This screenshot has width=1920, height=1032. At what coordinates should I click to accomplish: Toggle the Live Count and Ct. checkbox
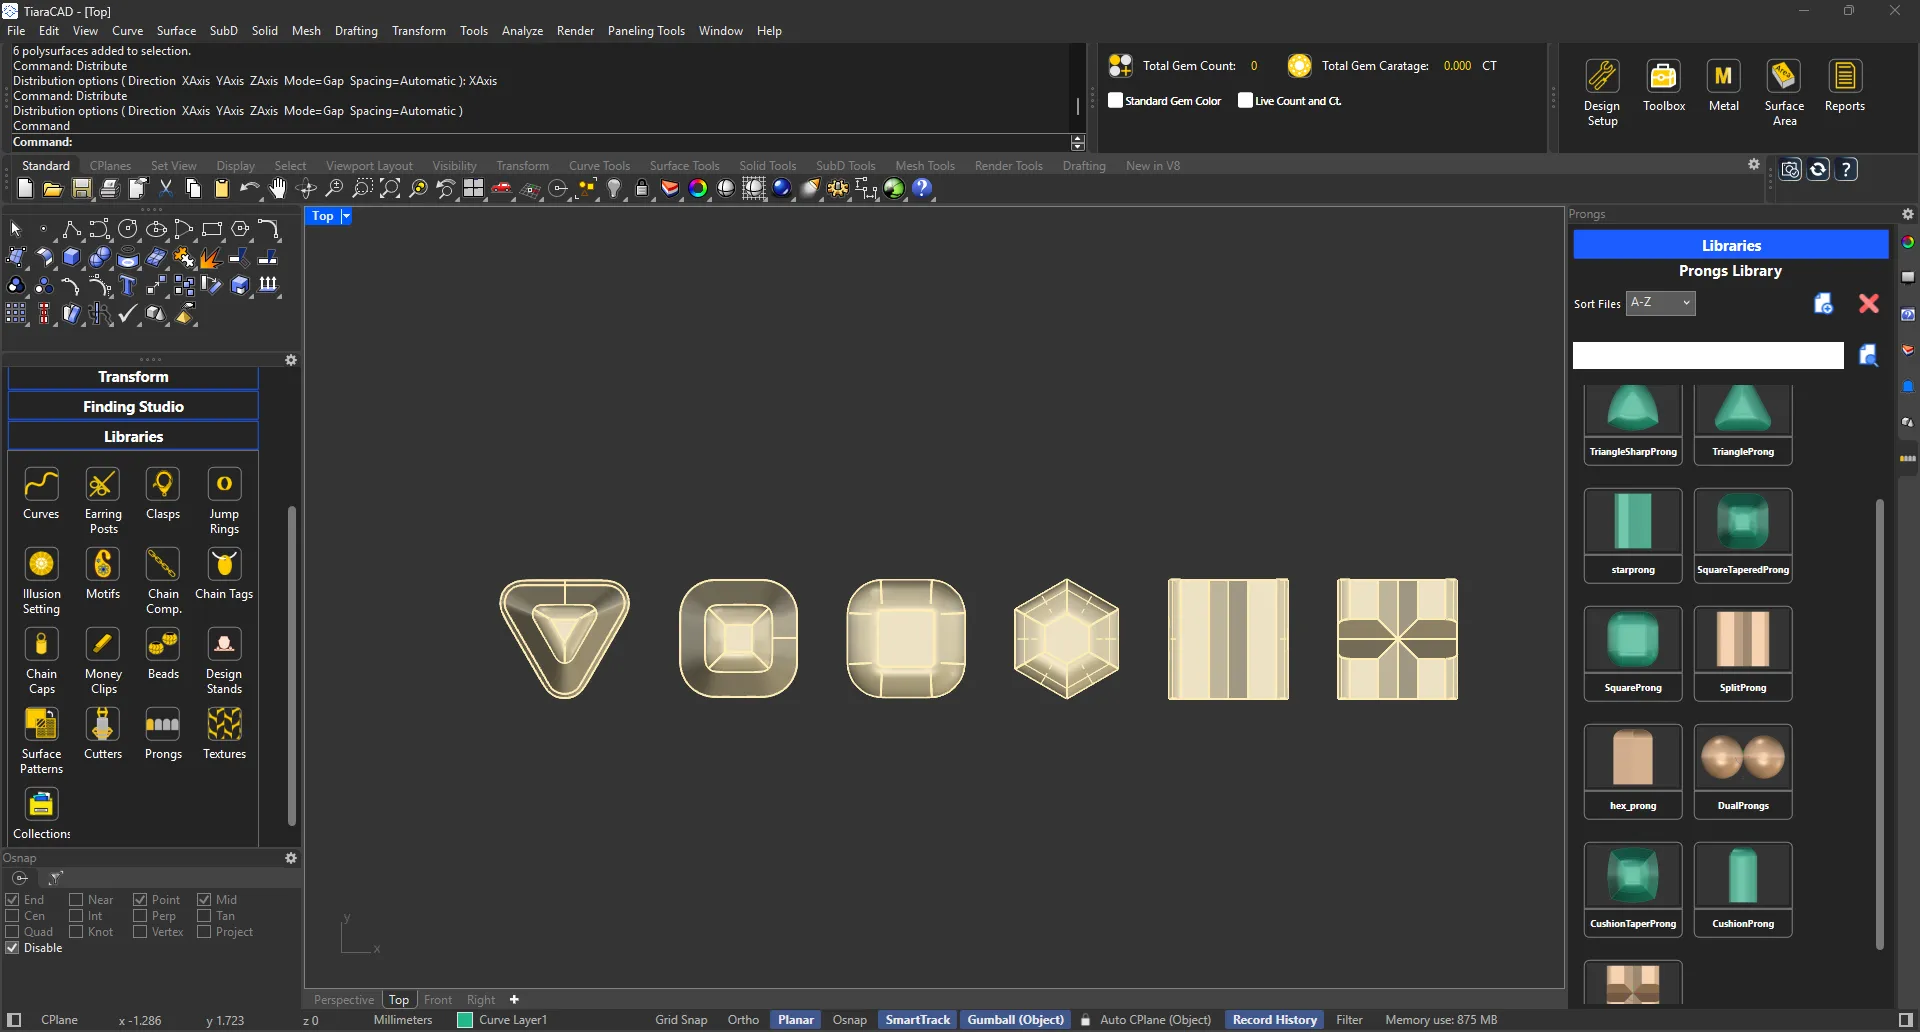(1245, 100)
